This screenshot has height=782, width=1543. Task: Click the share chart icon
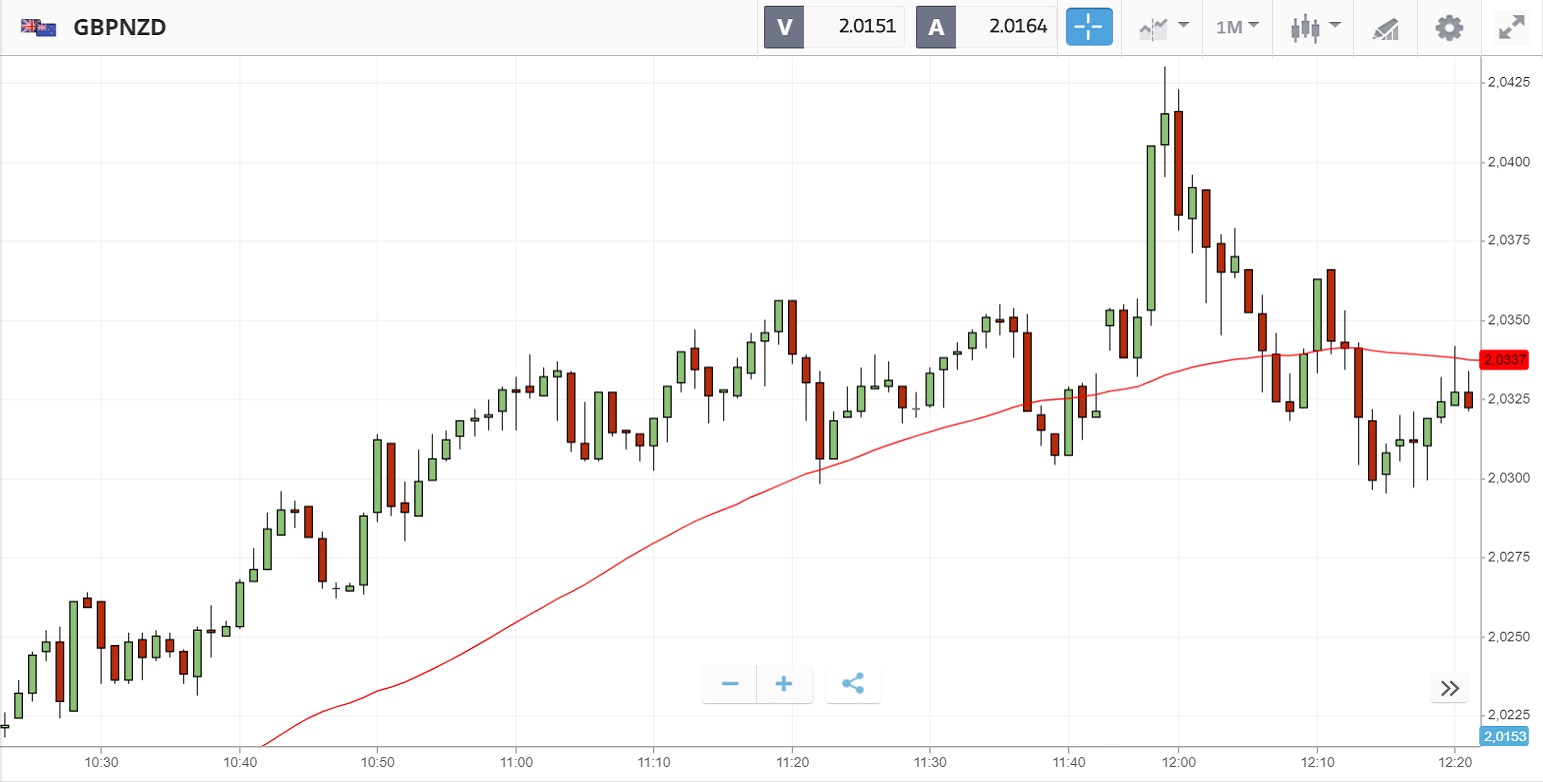(853, 684)
